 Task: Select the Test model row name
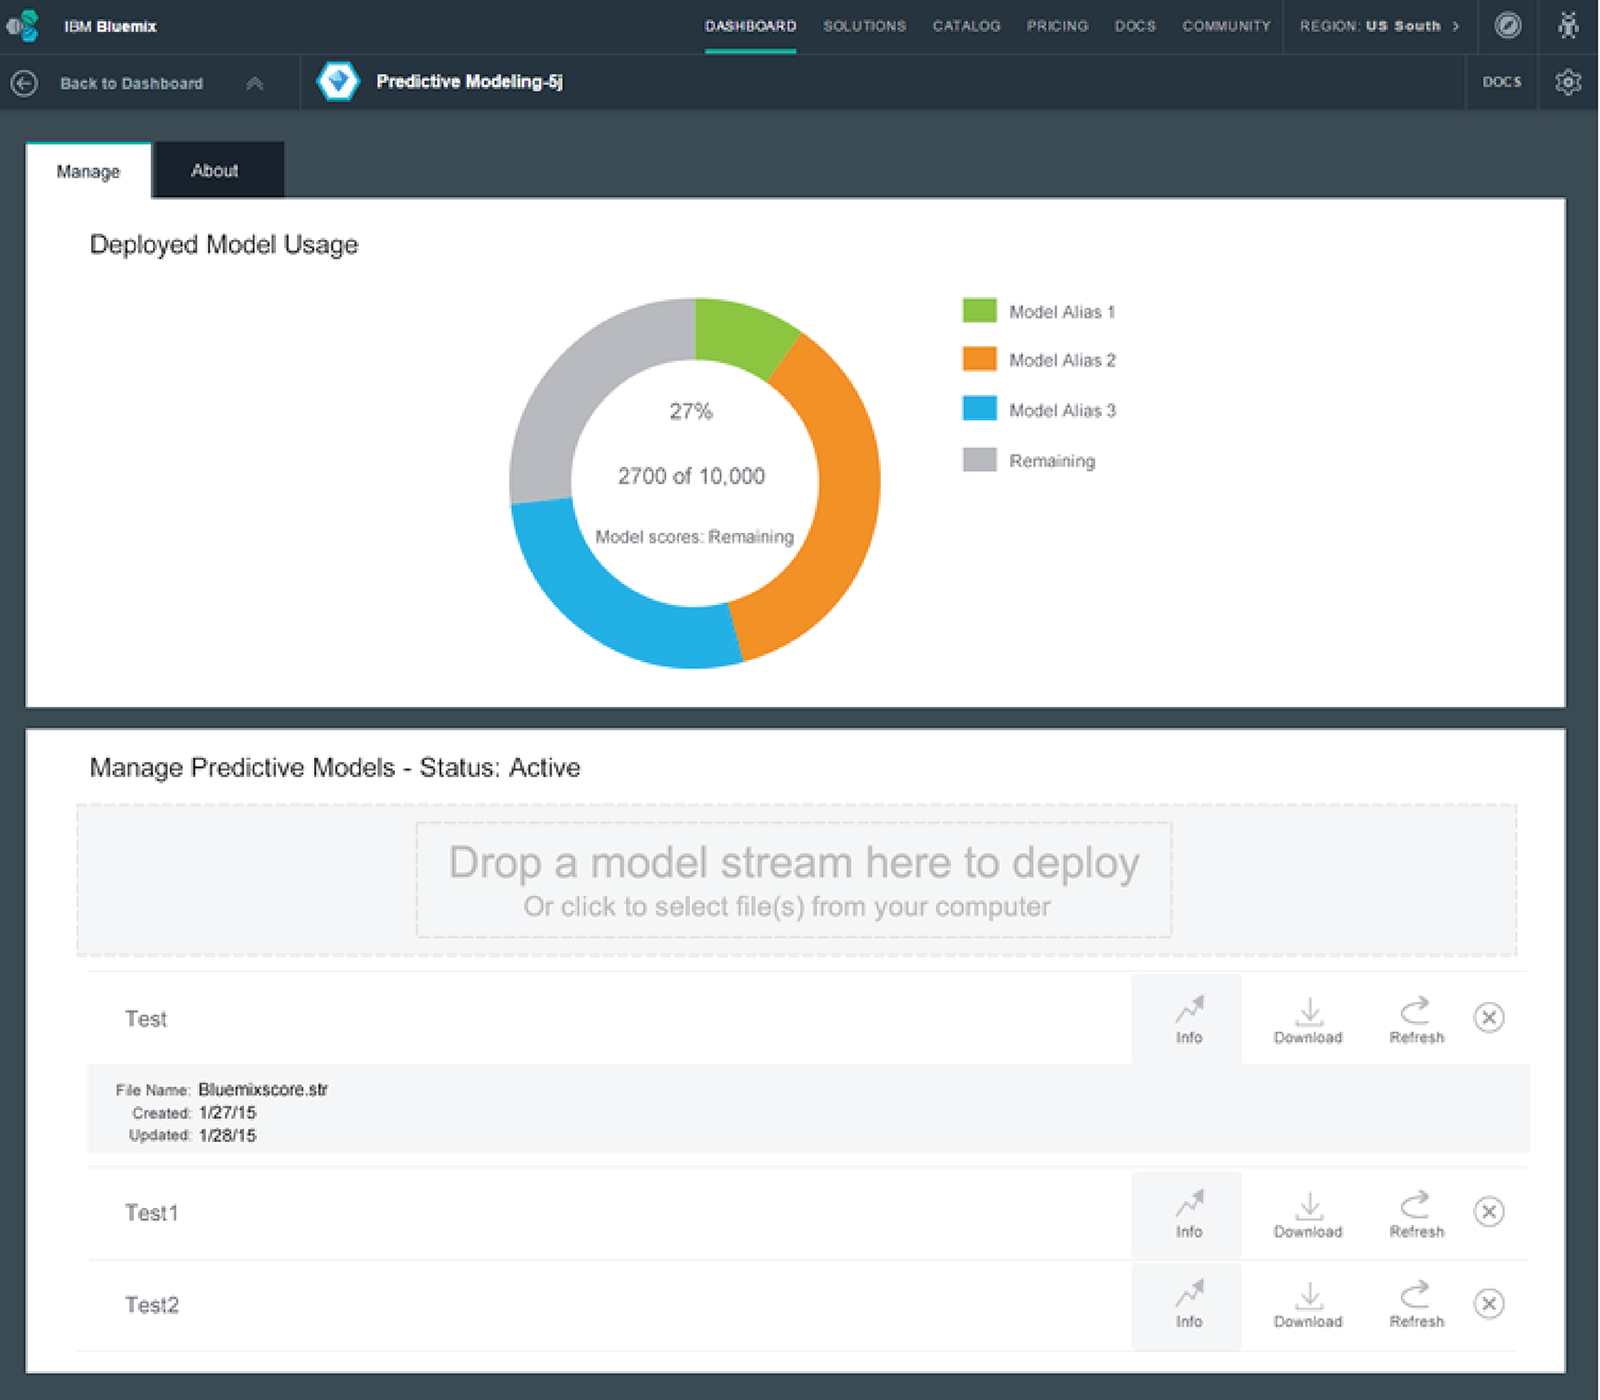[146, 1019]
